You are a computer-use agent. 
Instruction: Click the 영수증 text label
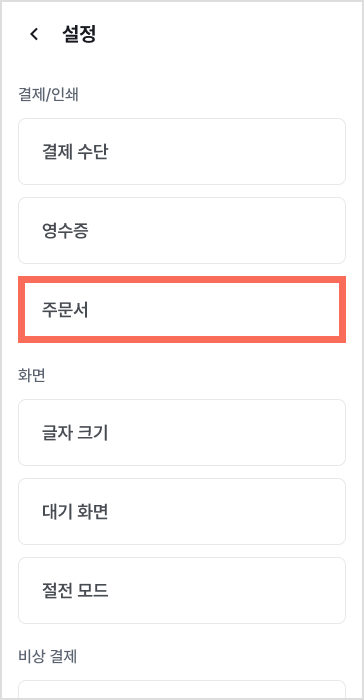click(65, 231)
